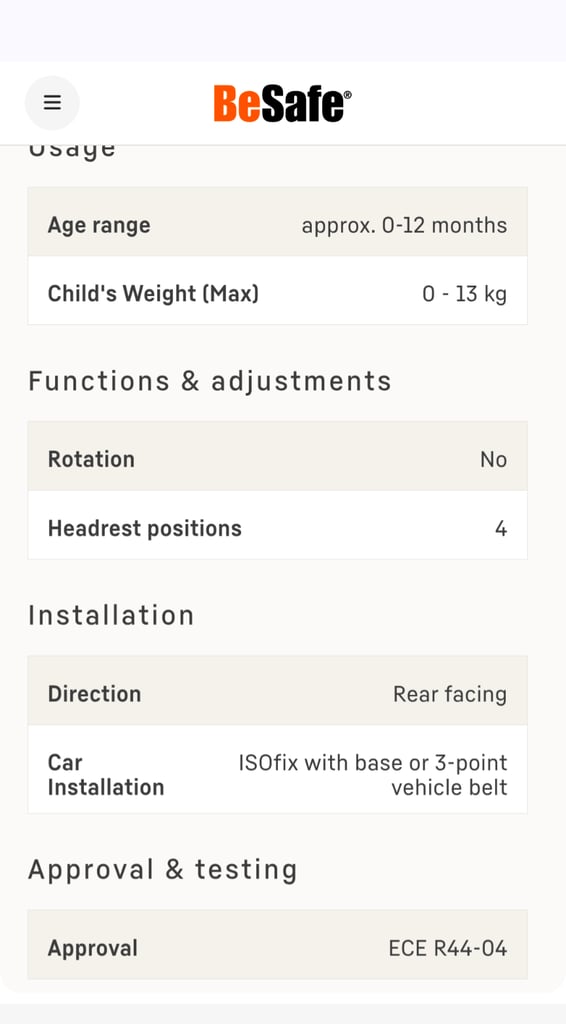Click the Rear facing value
The height and width of the screenshot is (1024, 566).
tap(450, 694)
